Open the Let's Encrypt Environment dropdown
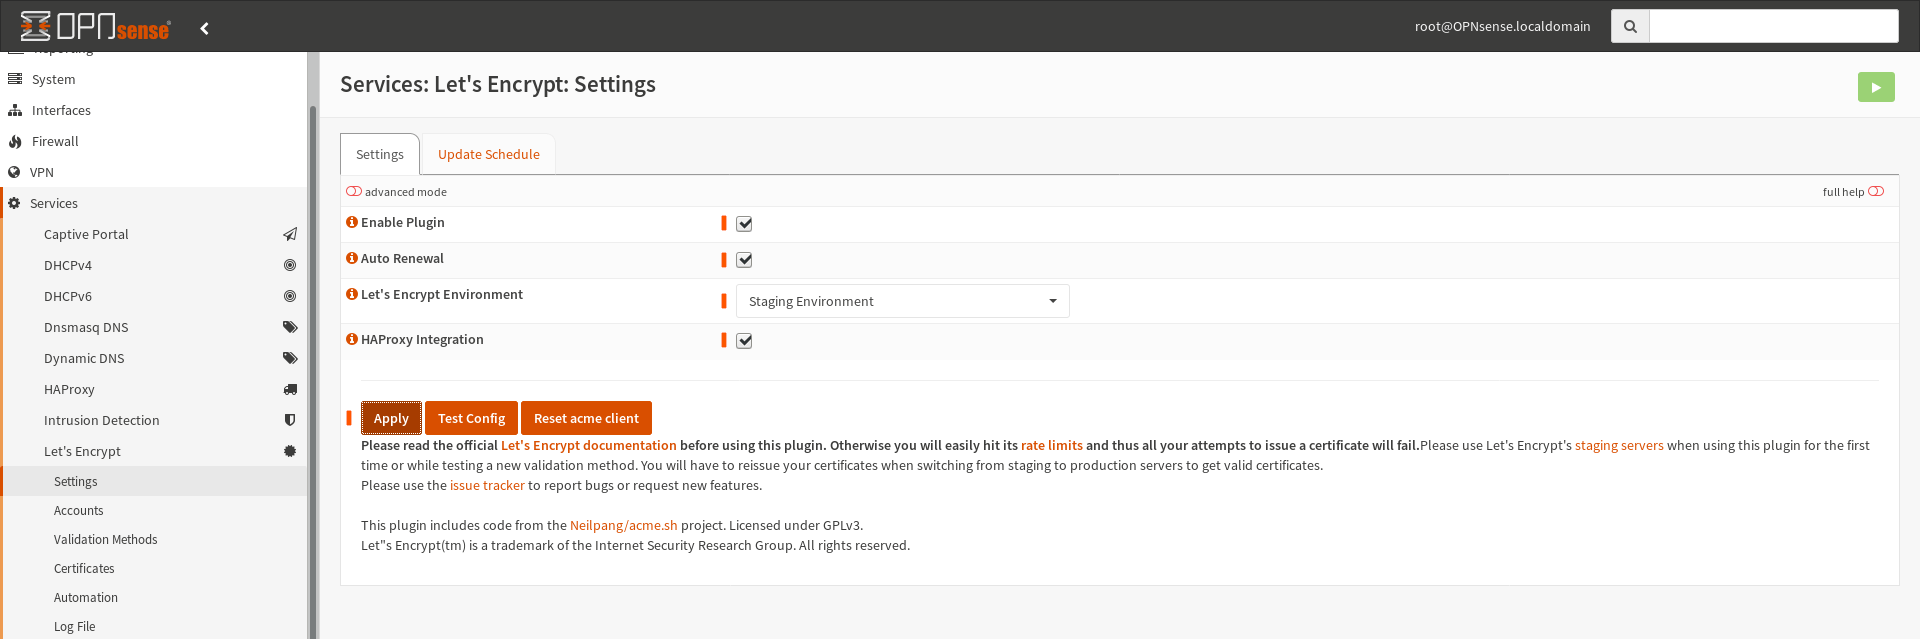 pyautogui.click(x=902, y=301)
